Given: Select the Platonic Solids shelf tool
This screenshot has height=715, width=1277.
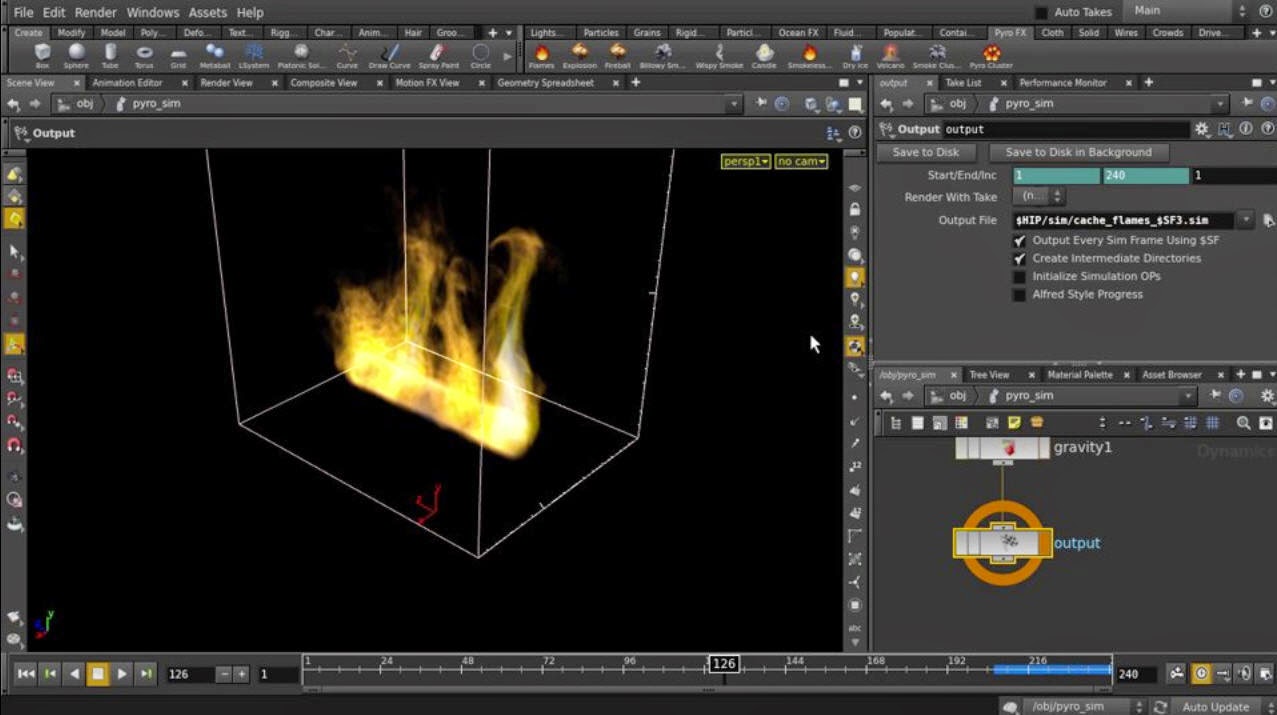Looking at the screenshot, I should 301,55.
